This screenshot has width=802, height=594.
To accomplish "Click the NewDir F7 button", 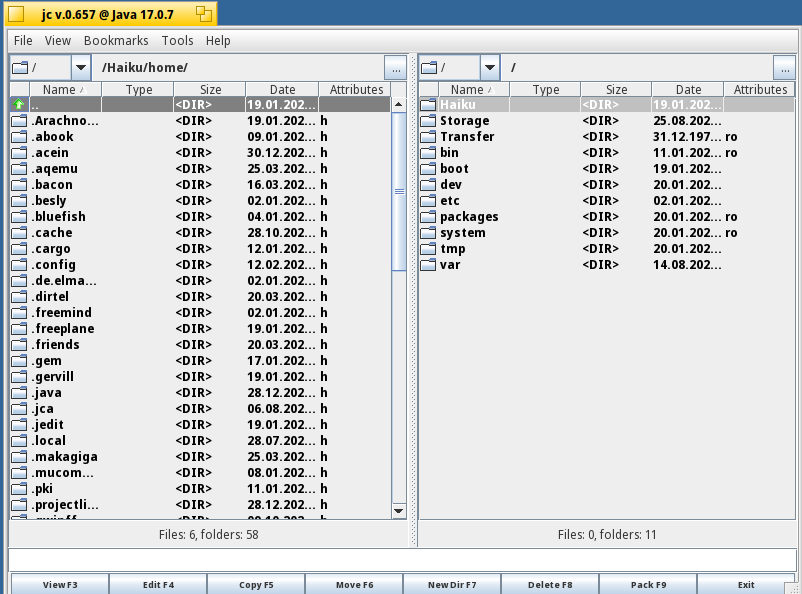I will pos(452,584).
